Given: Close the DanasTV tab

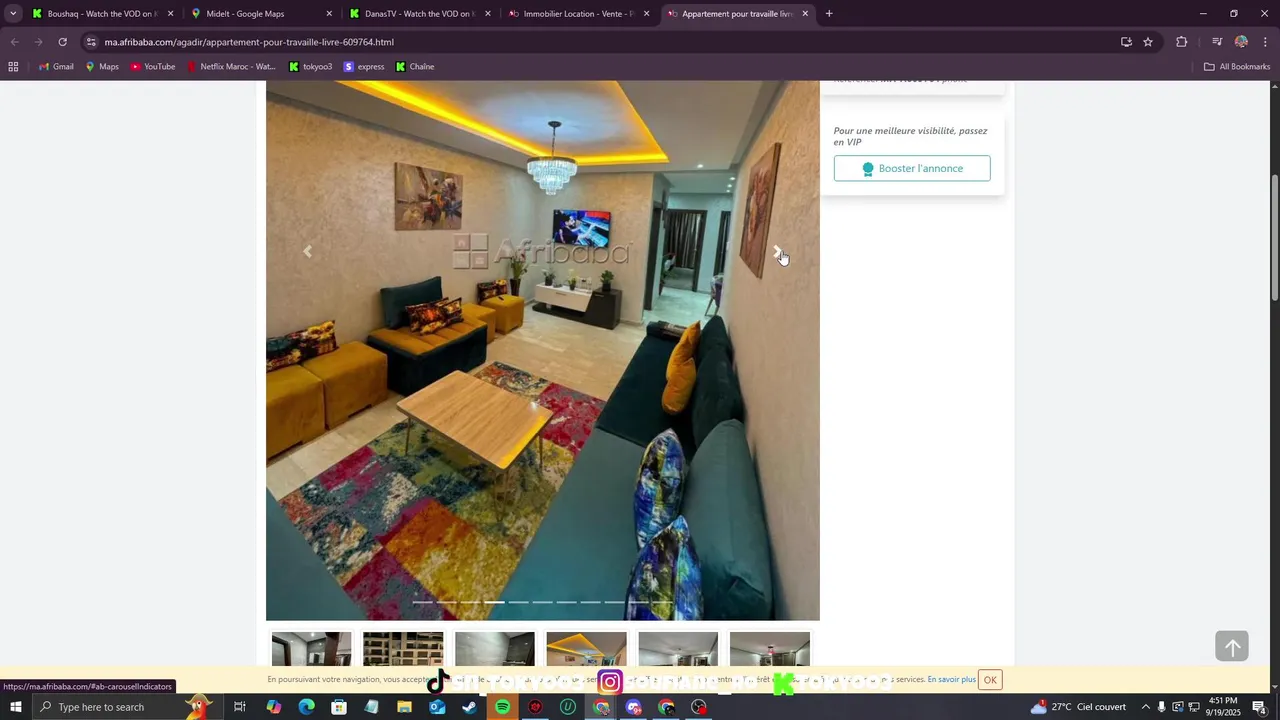Looking at the screenshot, I should (487, 14).
